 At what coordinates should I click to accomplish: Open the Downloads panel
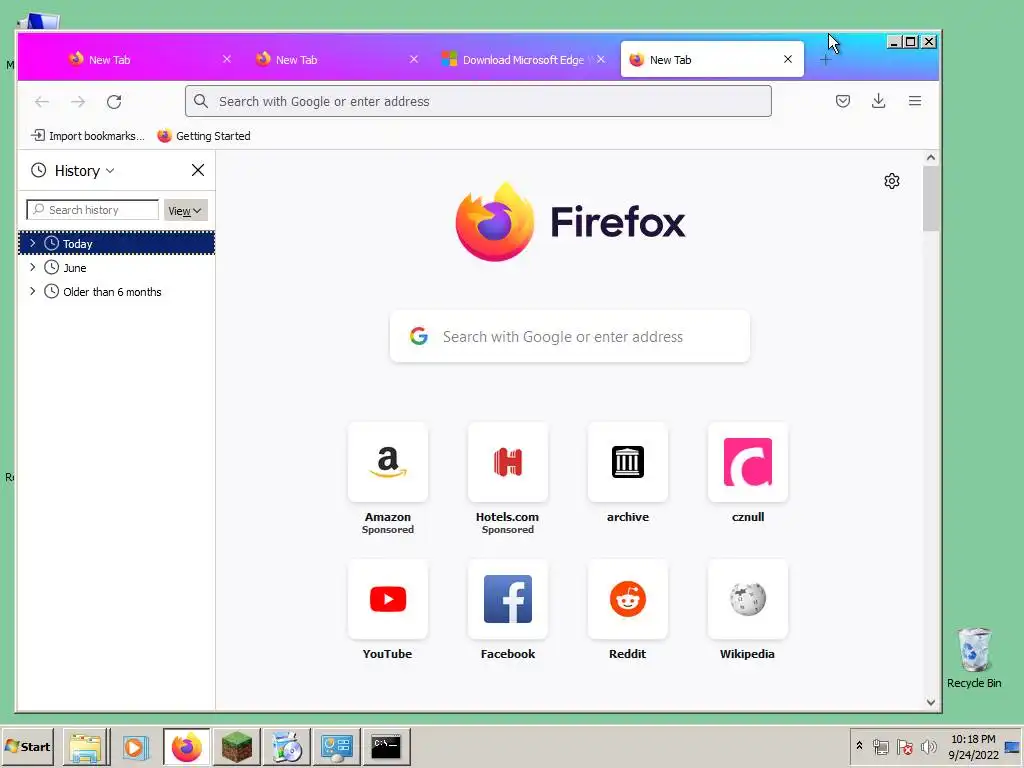tap(878, 101)
